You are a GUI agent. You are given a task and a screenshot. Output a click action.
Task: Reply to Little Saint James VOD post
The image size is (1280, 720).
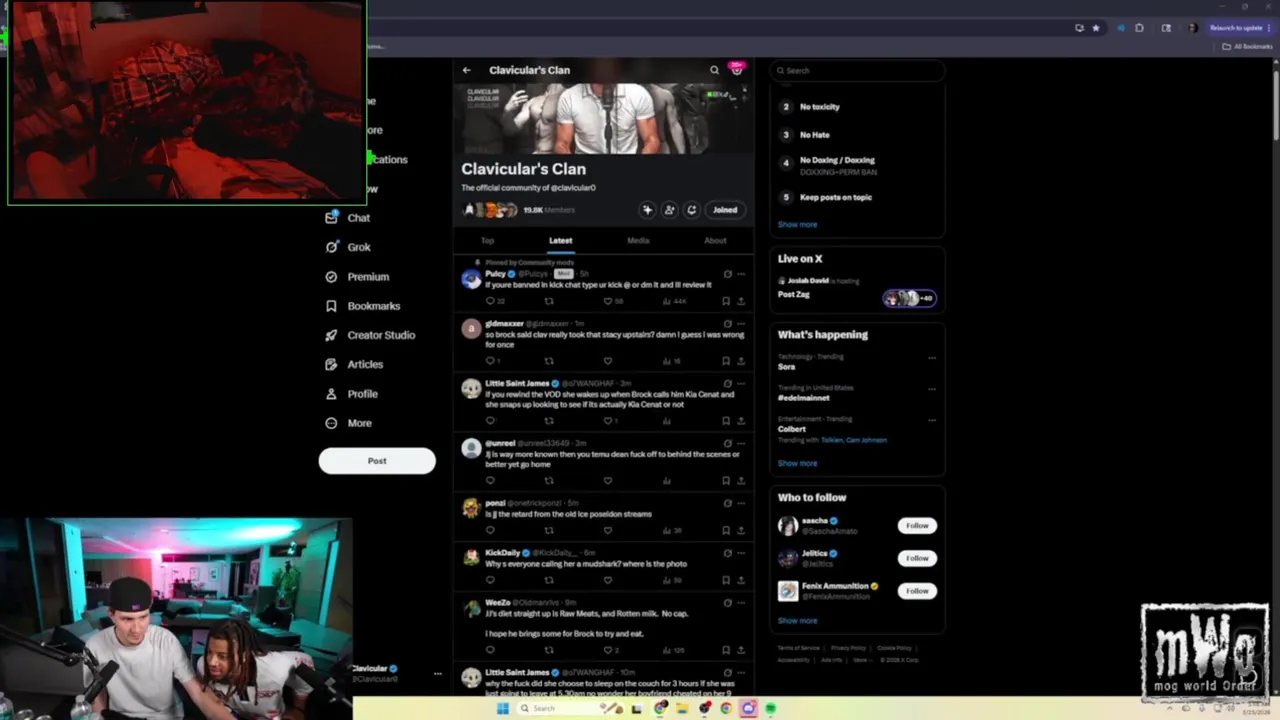coord(490,421)
